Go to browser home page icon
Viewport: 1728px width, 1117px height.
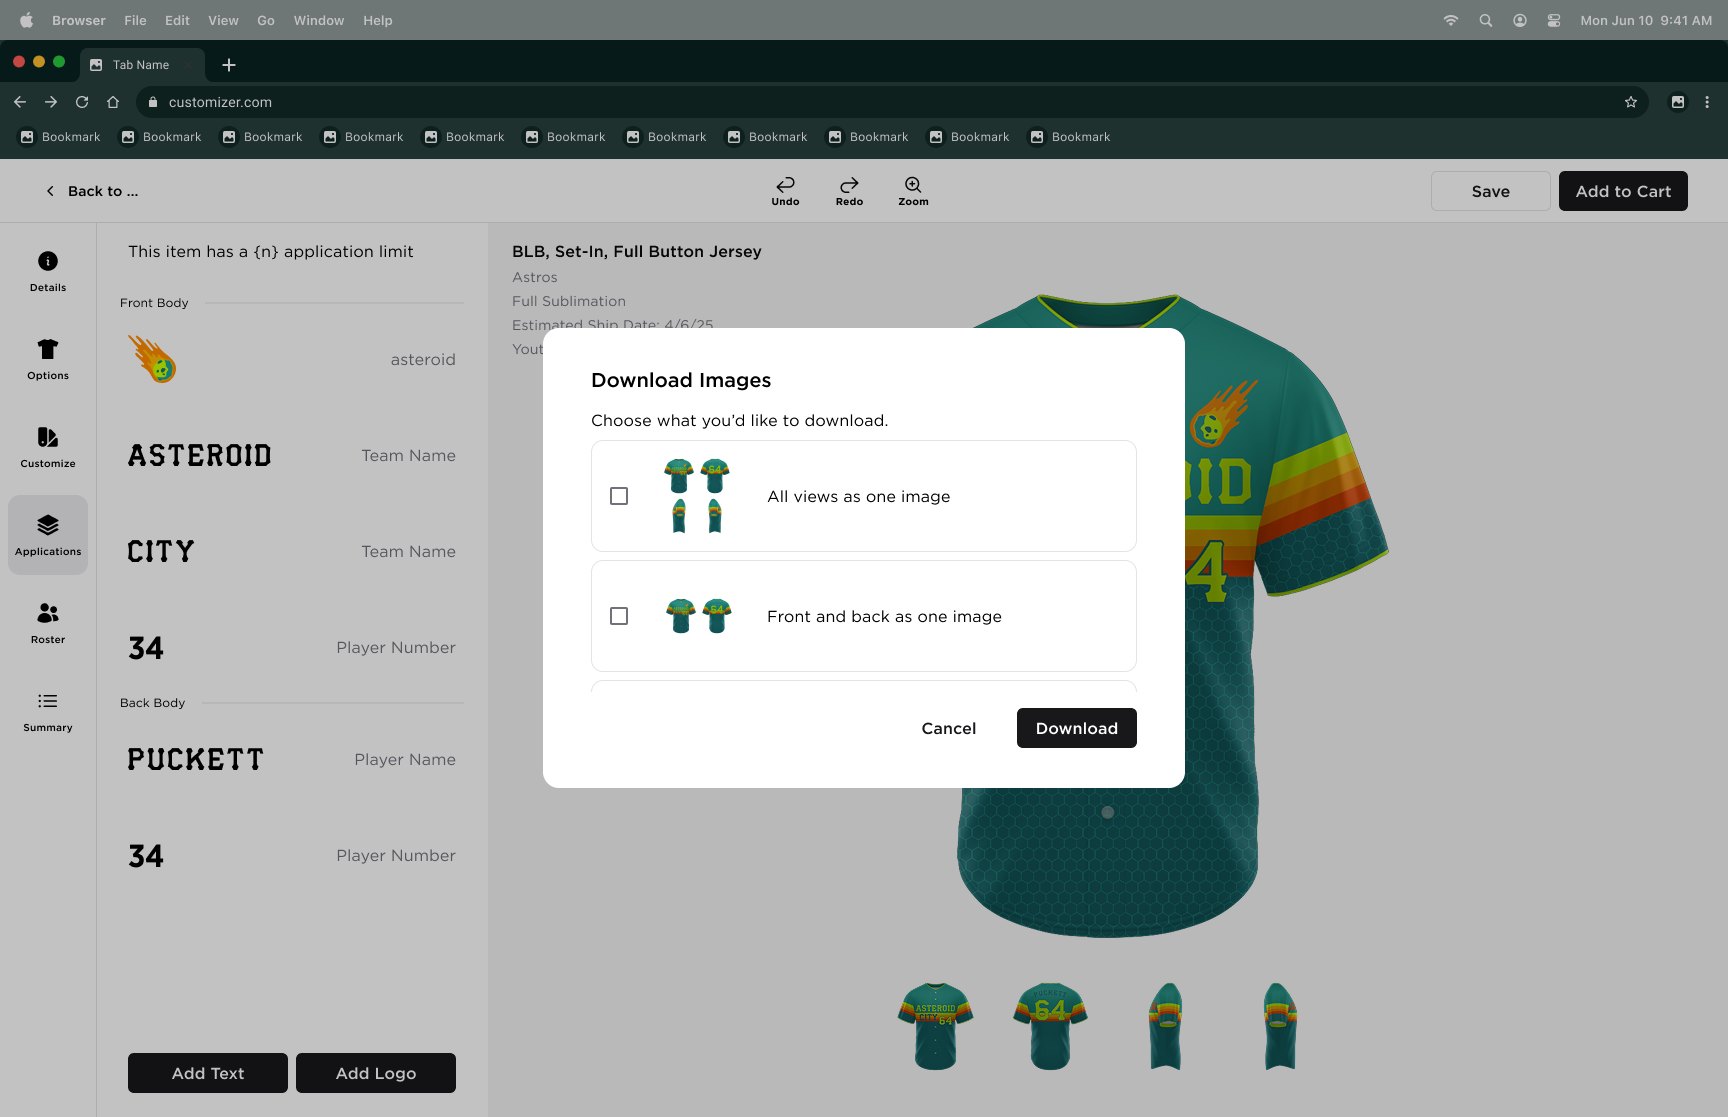click(113, 102)
